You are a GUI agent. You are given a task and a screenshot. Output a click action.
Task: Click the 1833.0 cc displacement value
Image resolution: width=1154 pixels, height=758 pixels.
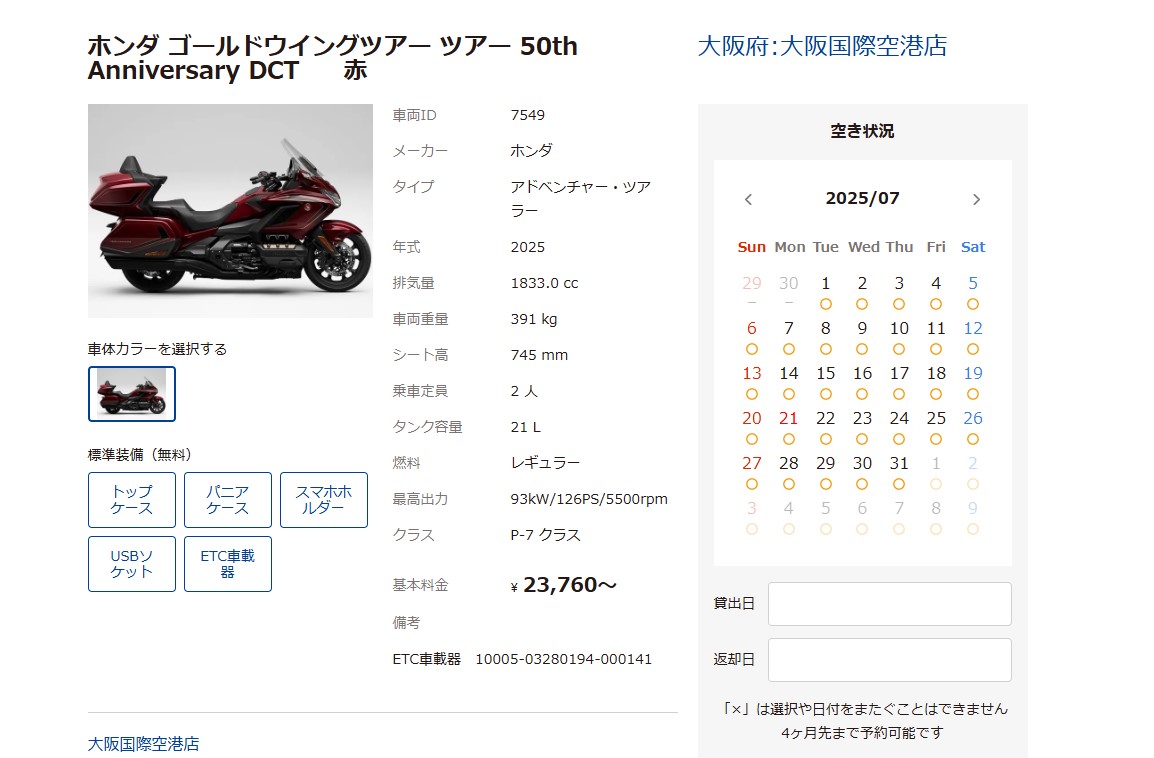click(x=545, y=283)
